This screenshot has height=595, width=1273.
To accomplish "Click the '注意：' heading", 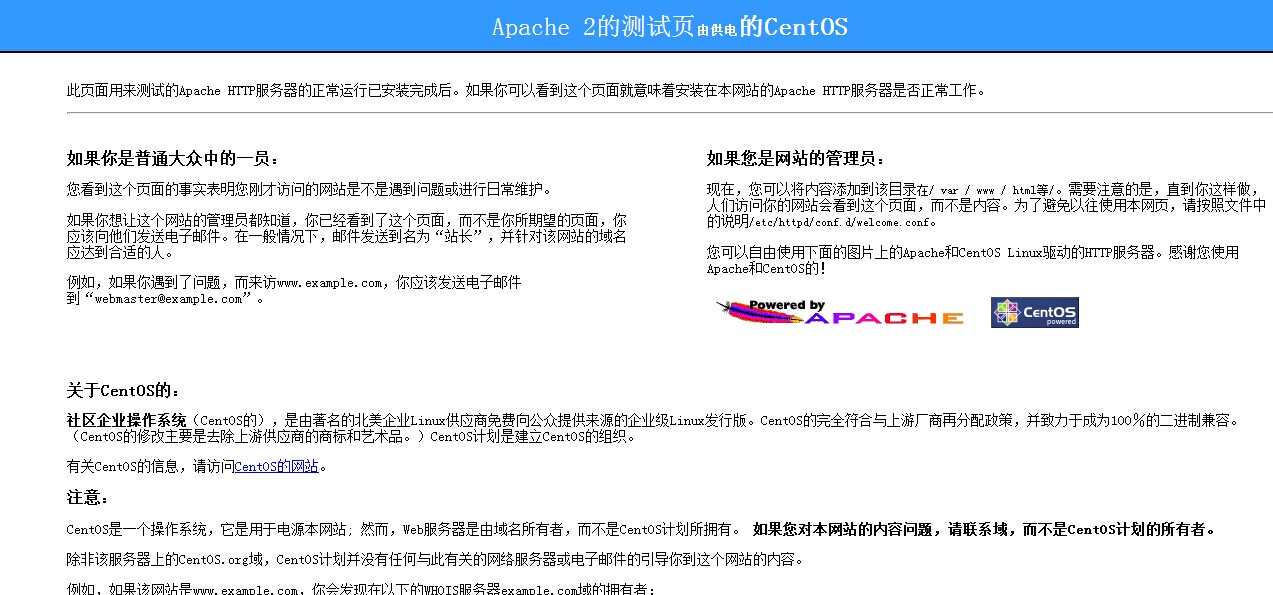I will [88, 497].
